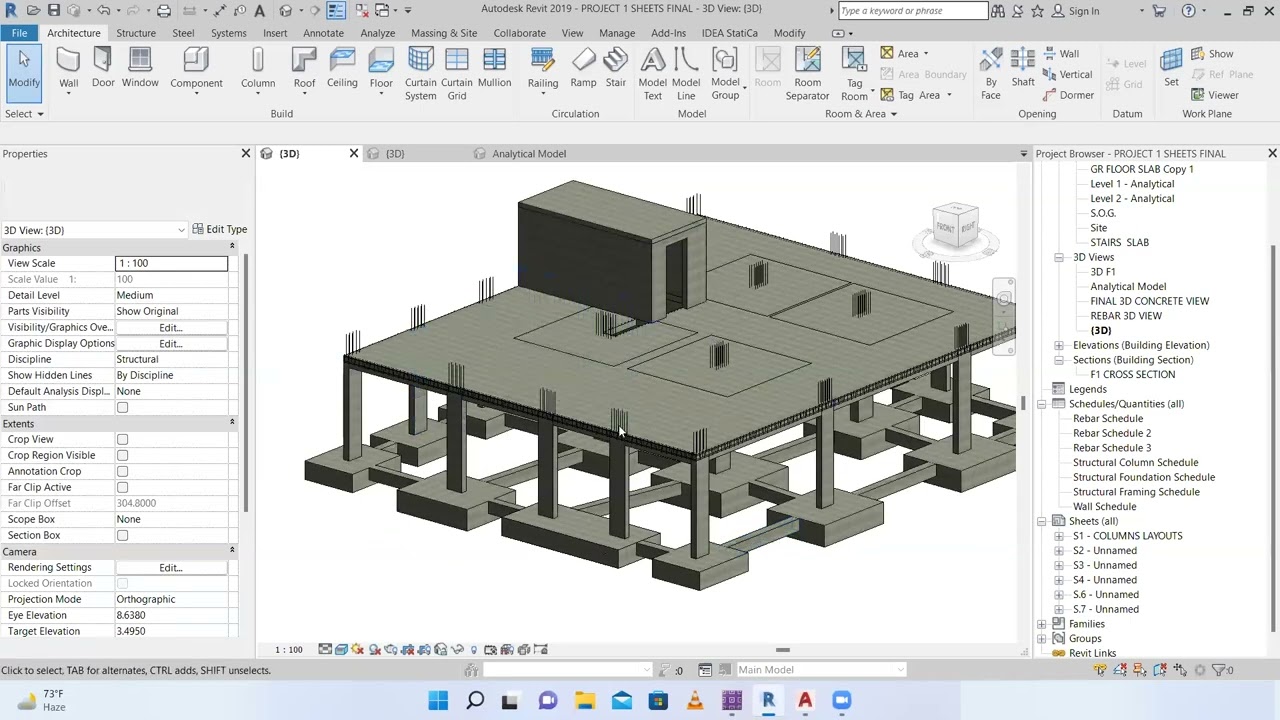Image resolution: width=1280 pixels, height=720 pixels.
Task: Select the Set work plane tool
Action: click(x=1171, y=70)
